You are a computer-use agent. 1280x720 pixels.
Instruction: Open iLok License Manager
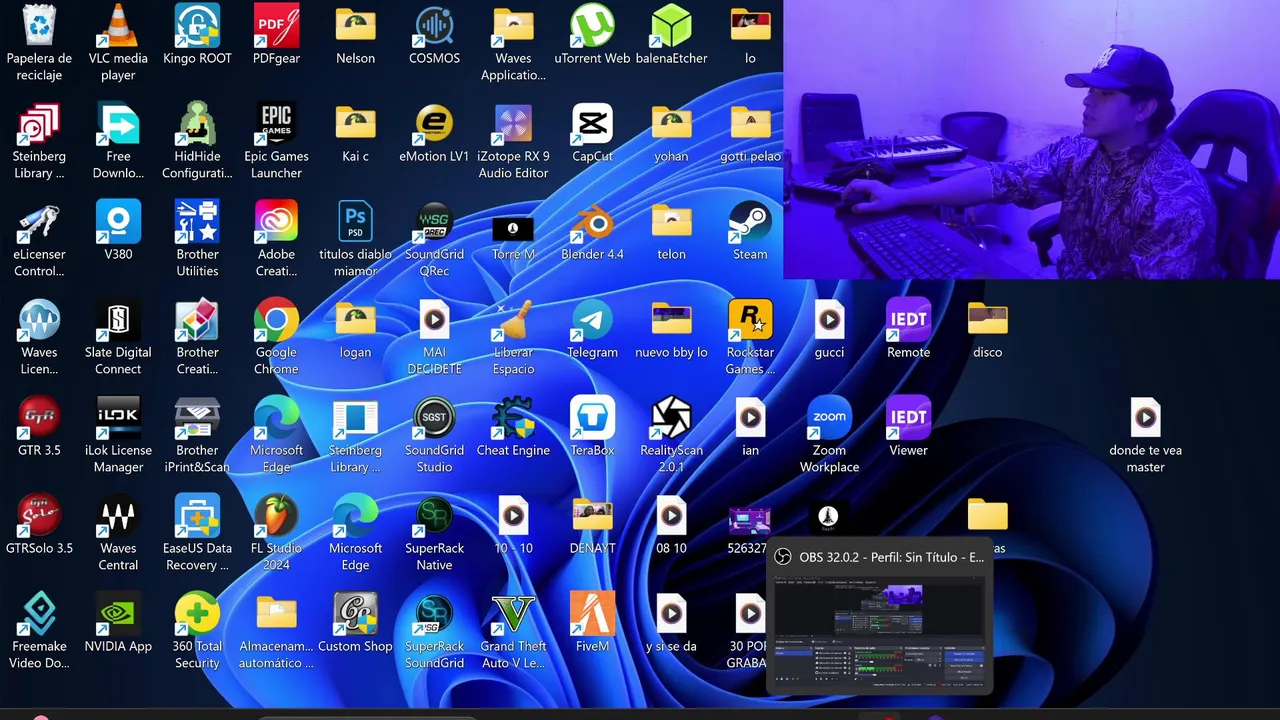[x=118, y=419]
